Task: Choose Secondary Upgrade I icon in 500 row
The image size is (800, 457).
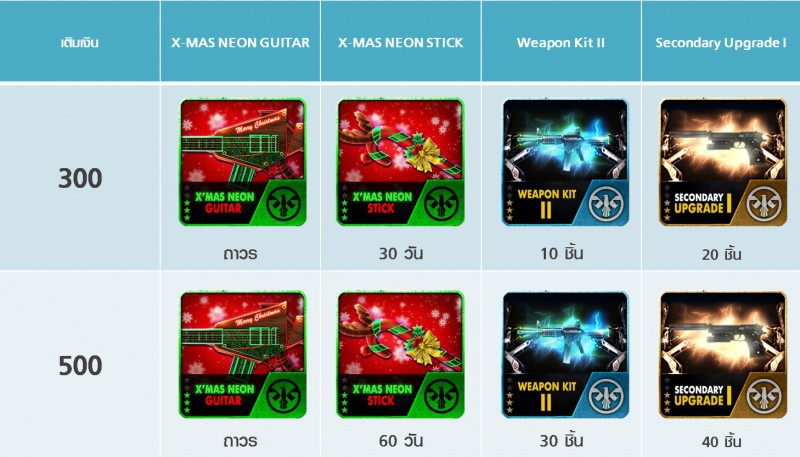Action: click(723, 355)
